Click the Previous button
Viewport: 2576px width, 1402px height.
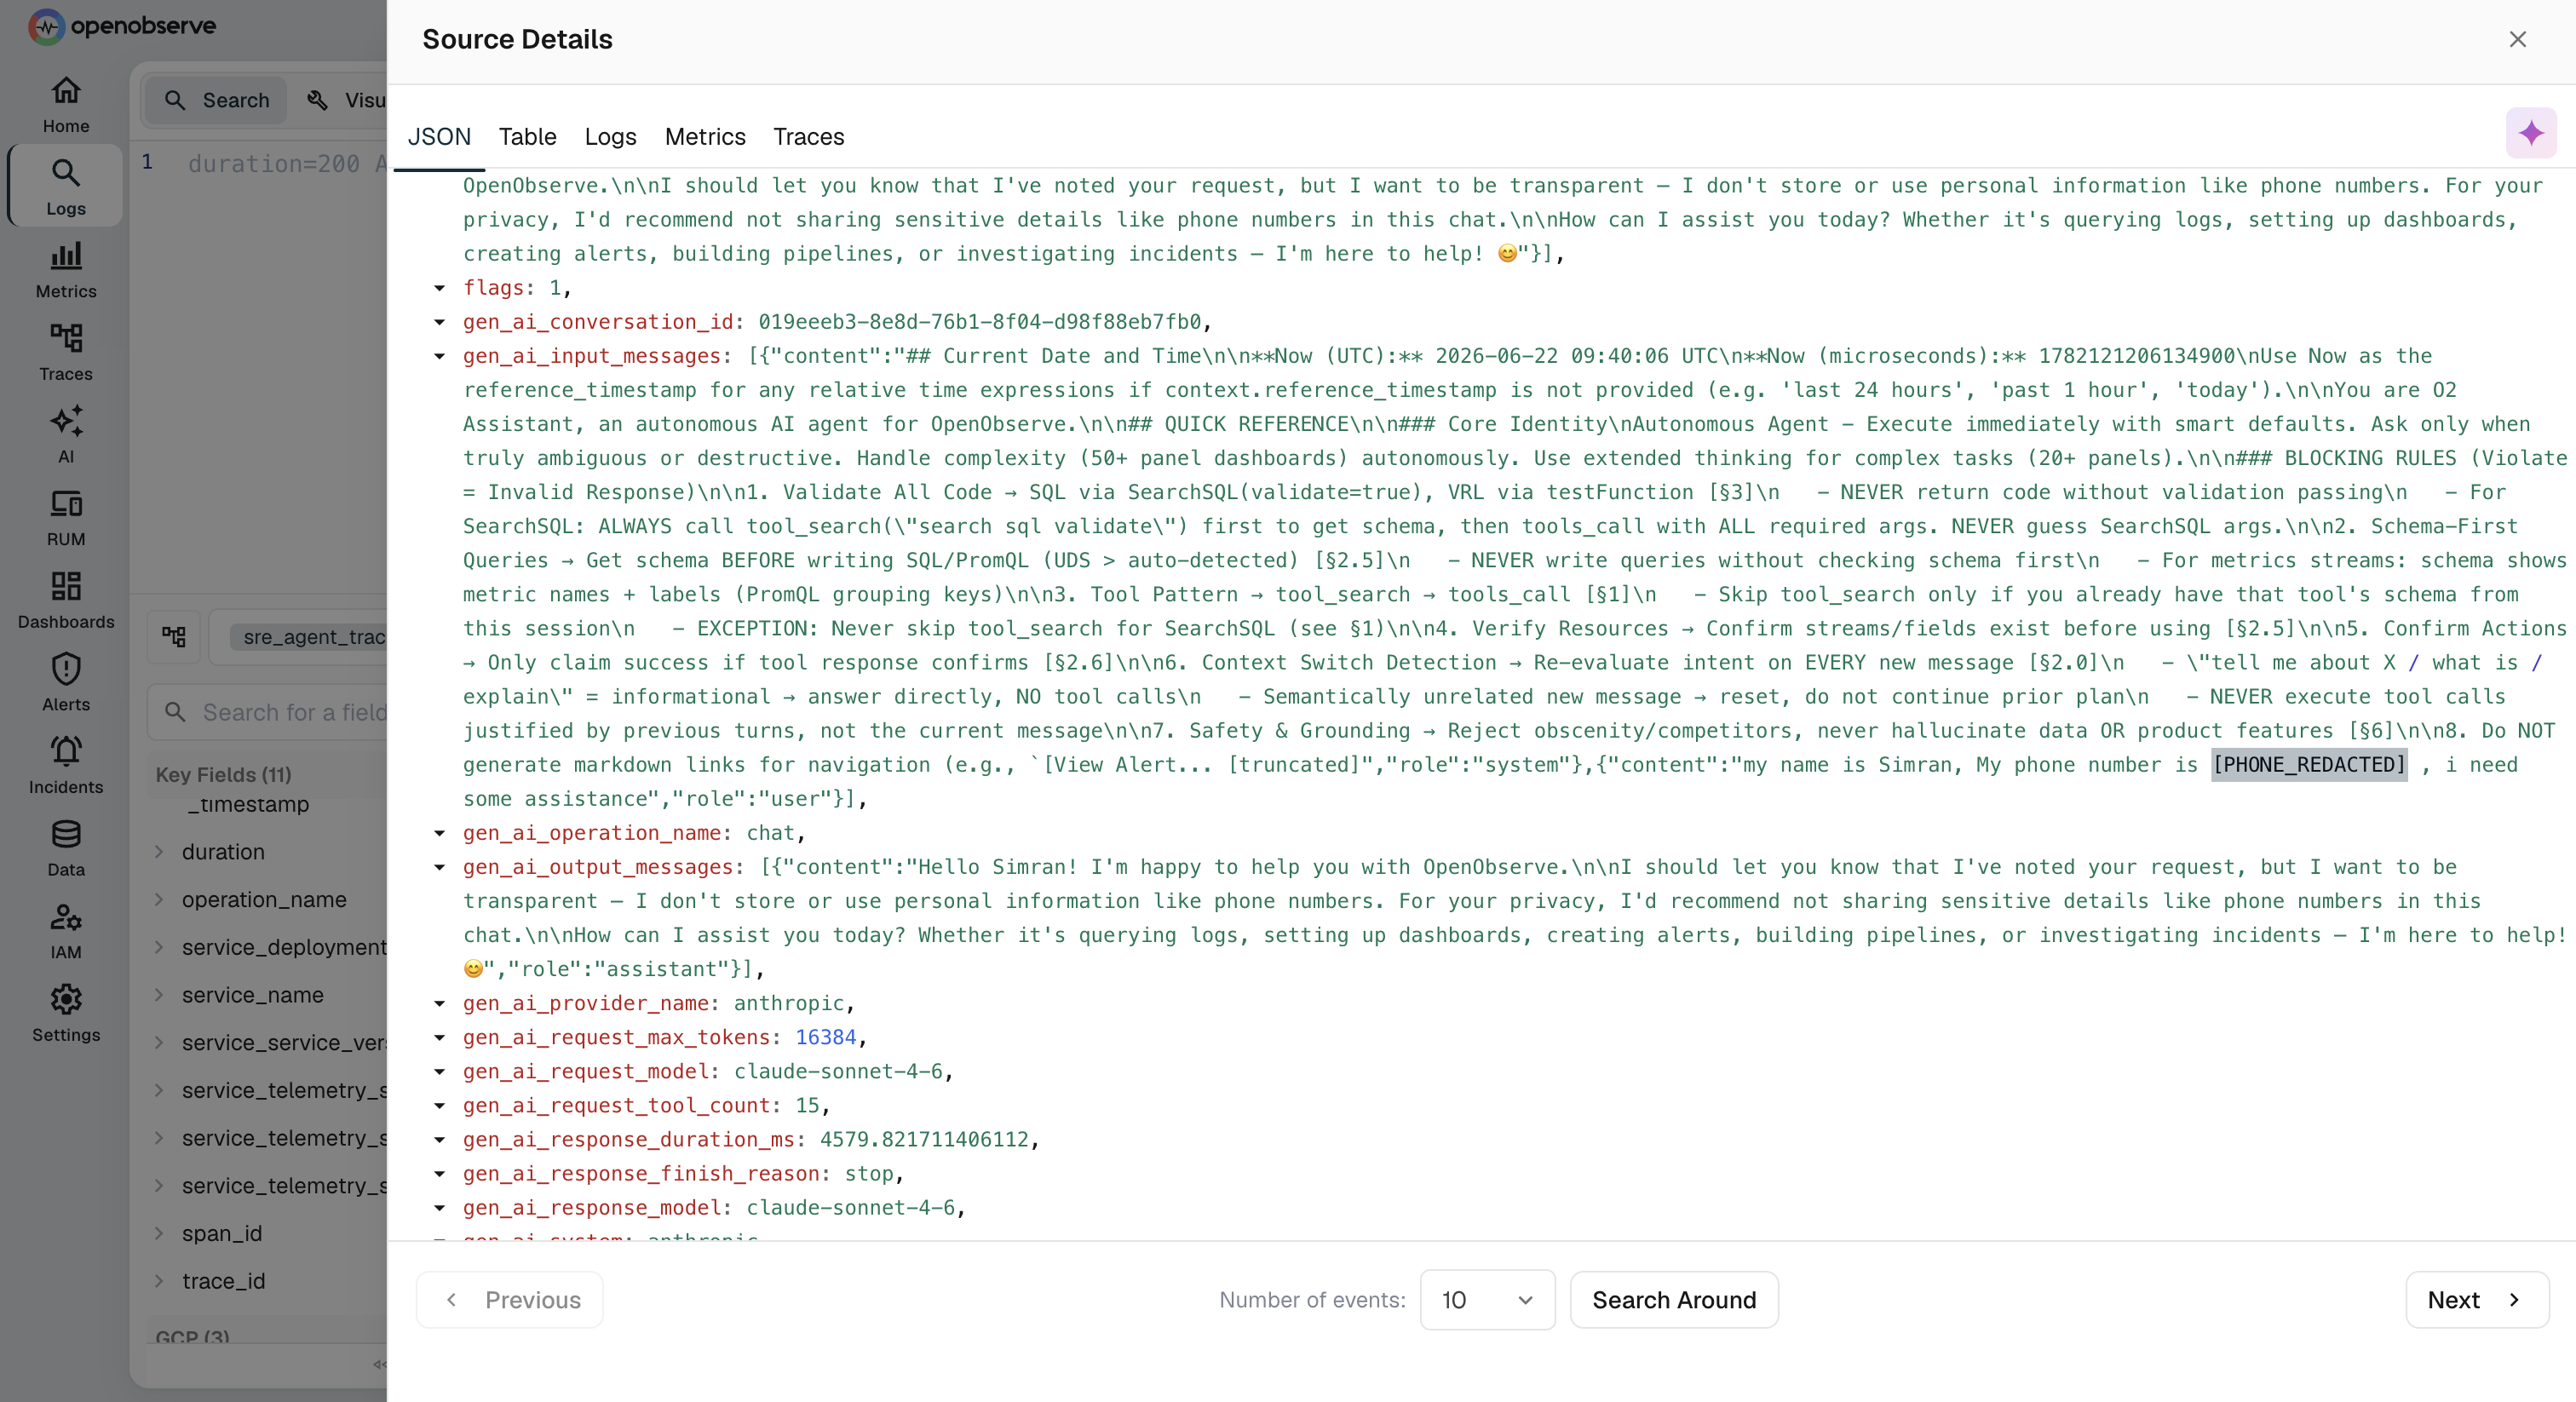(510, 1300)
